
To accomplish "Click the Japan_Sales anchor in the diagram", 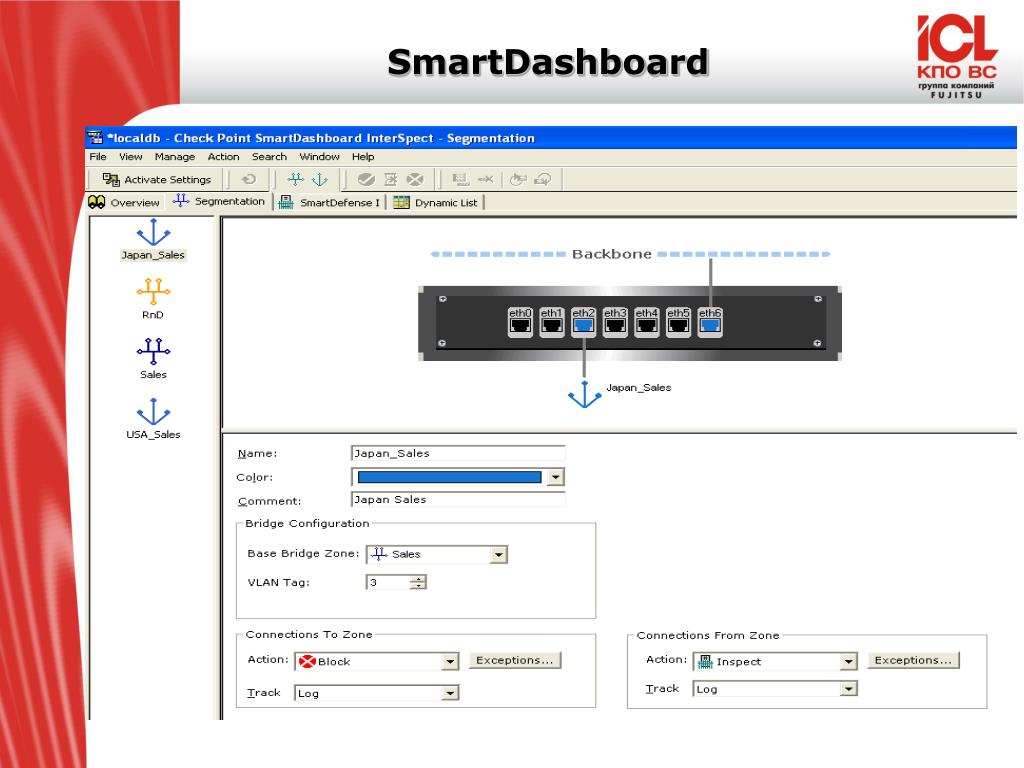I will [584, 394].
